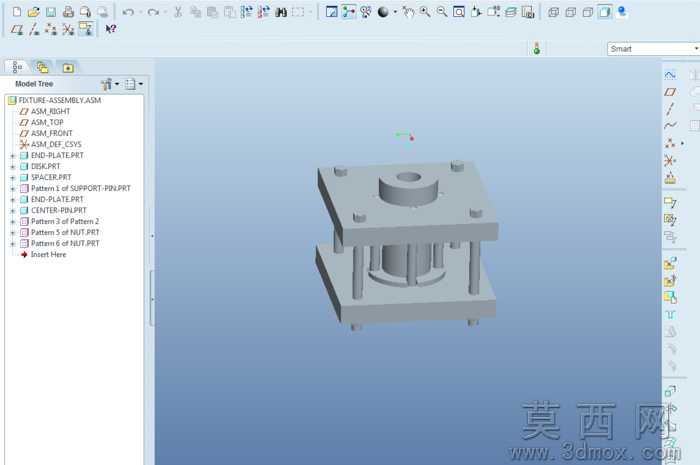
Task: Open the Layers icon in top toolbar
Action: coord(511,12)
